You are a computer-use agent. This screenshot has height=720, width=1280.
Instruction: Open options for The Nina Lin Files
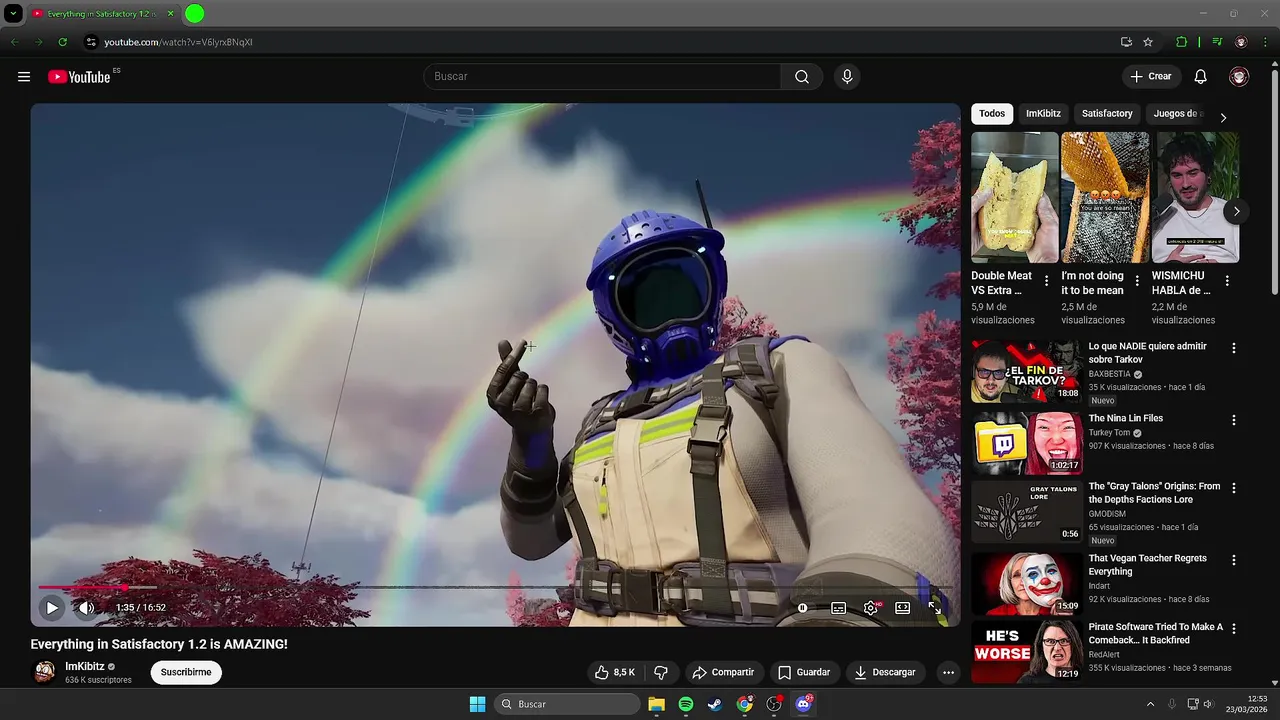[x=1234, y=420]
